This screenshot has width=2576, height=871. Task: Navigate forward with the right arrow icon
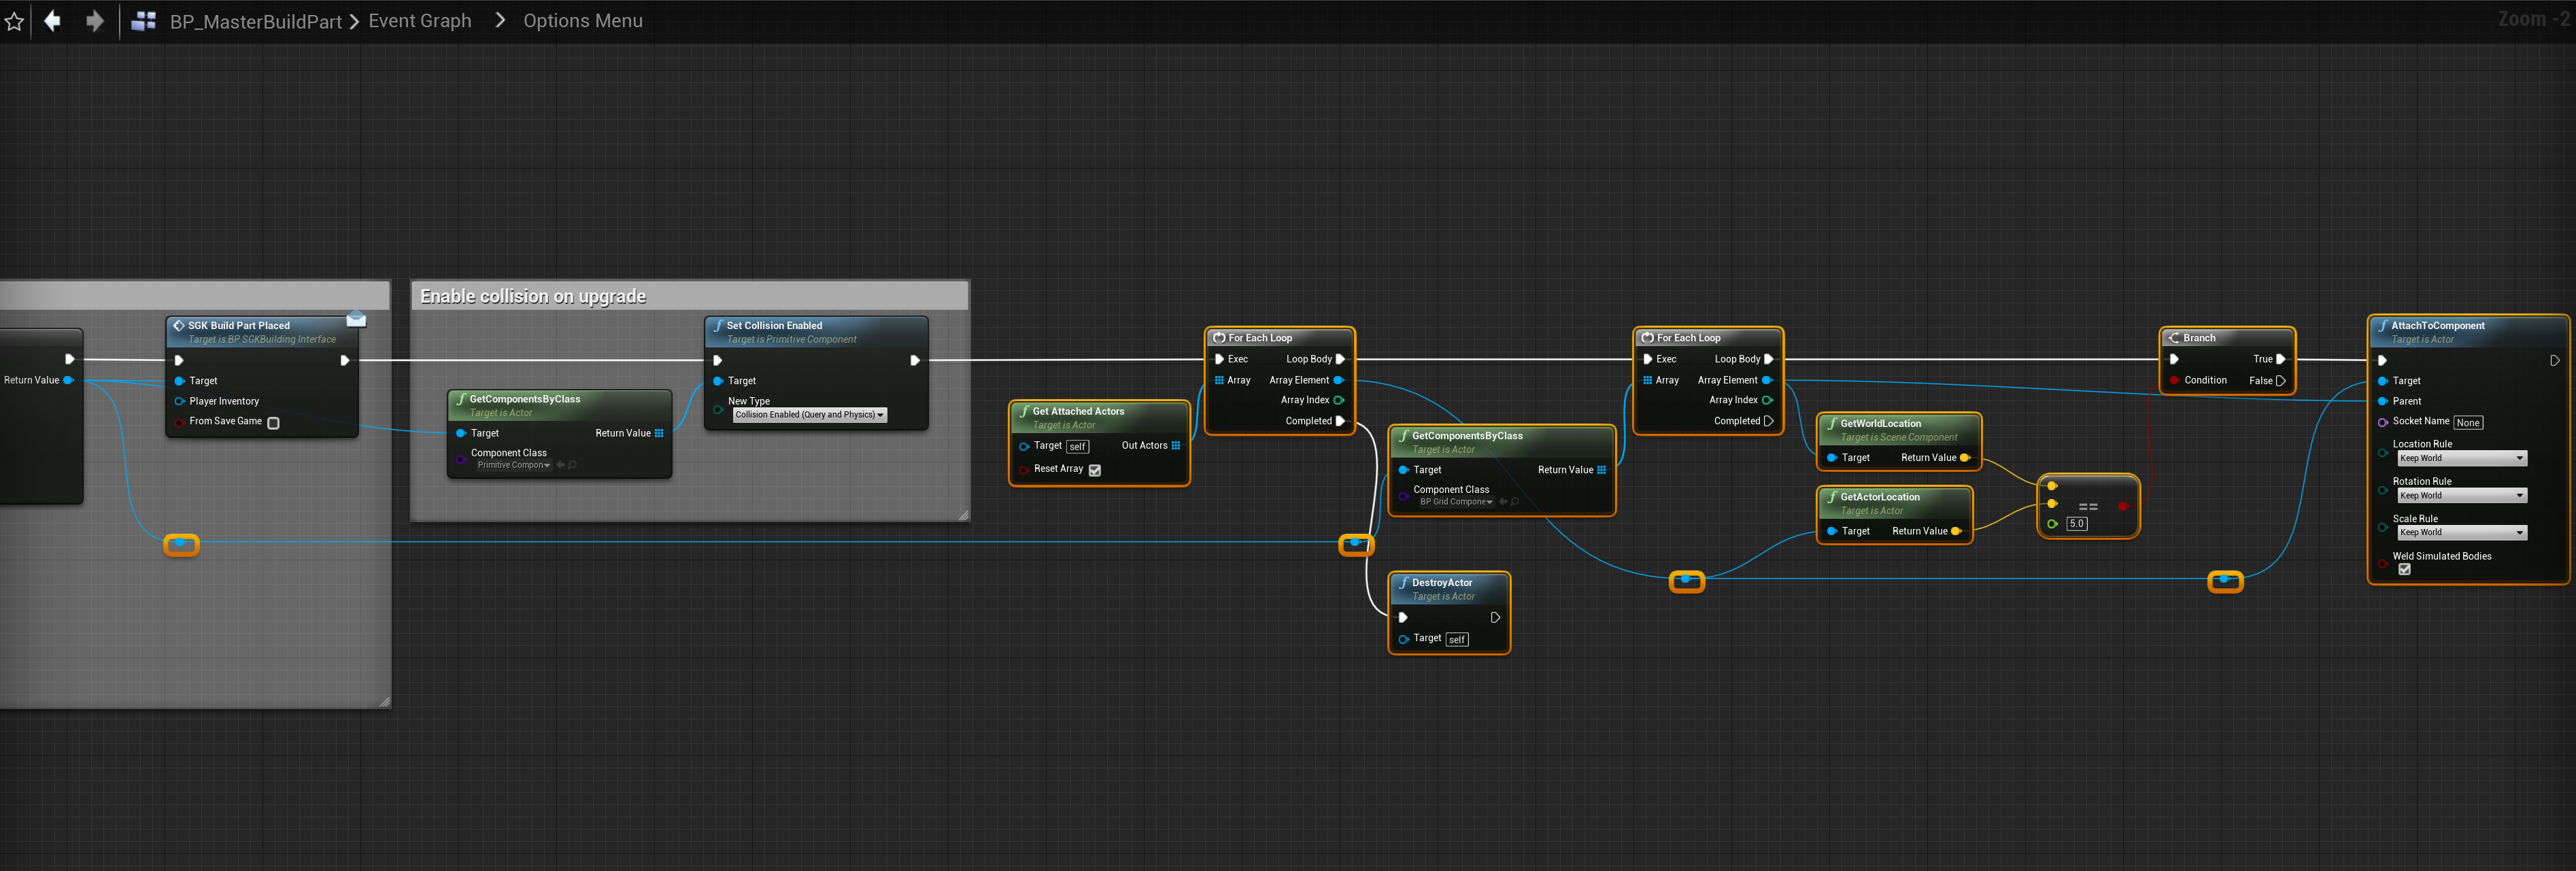point(95,21)
